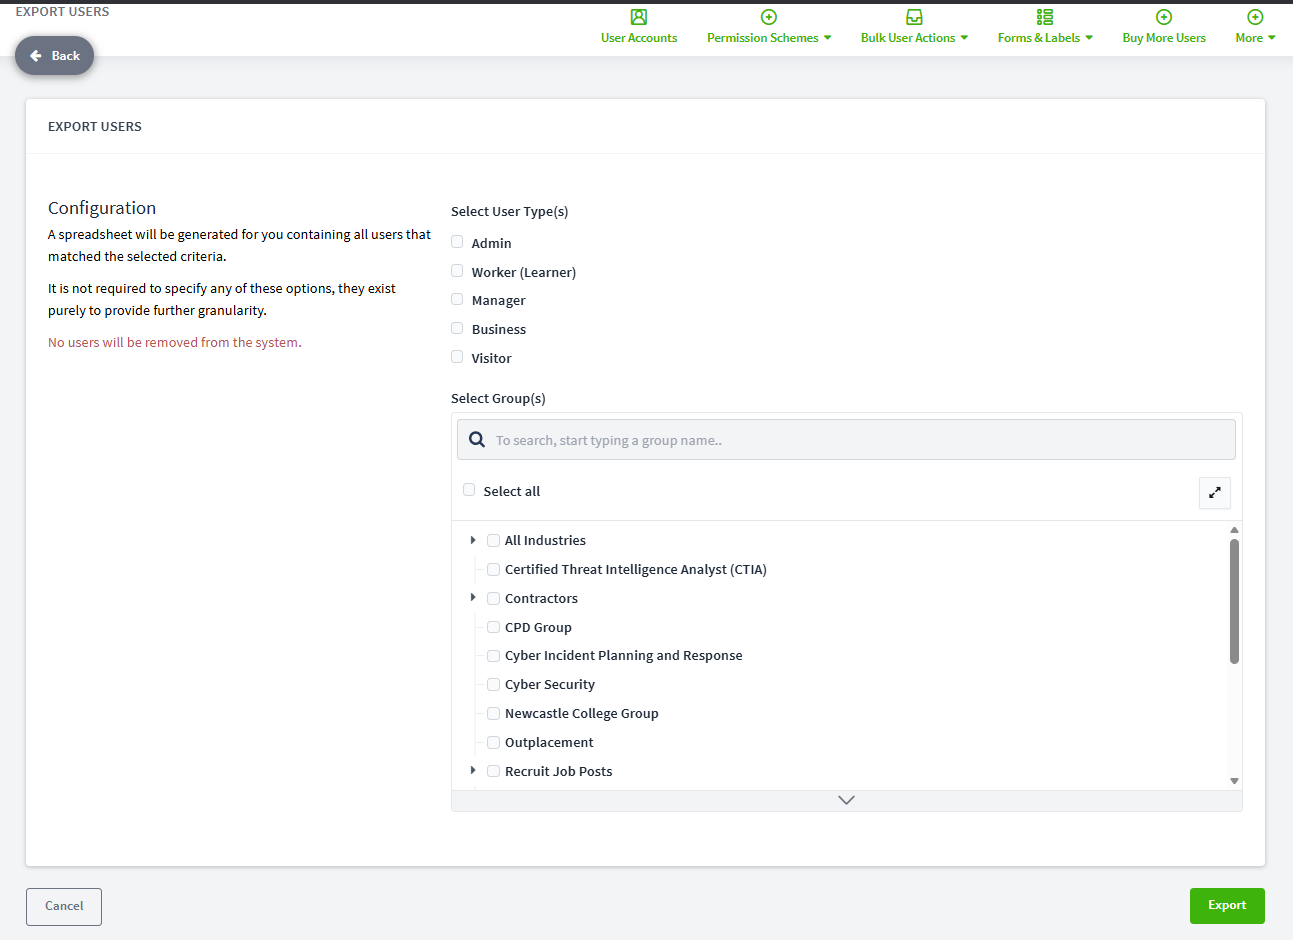Check the Select all groups checkbox
Screen dimensions: 1293x940
click(469, 490)
